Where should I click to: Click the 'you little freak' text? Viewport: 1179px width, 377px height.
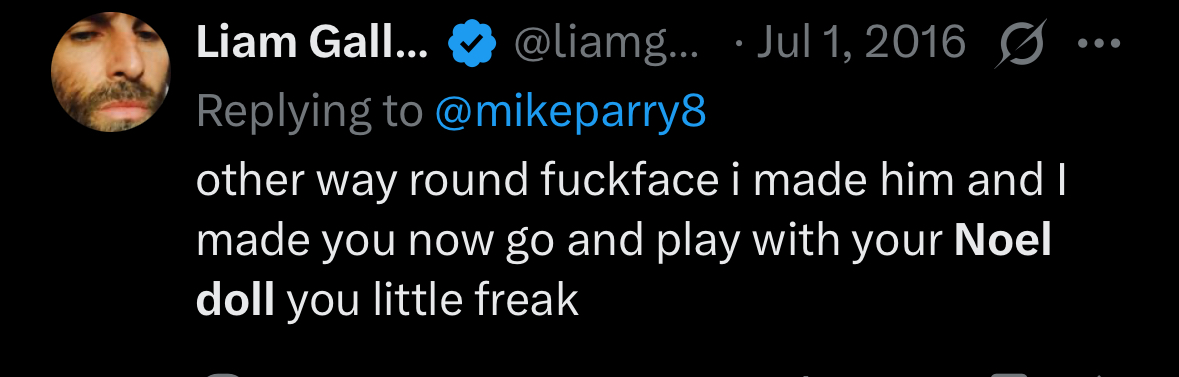[432, 300]
